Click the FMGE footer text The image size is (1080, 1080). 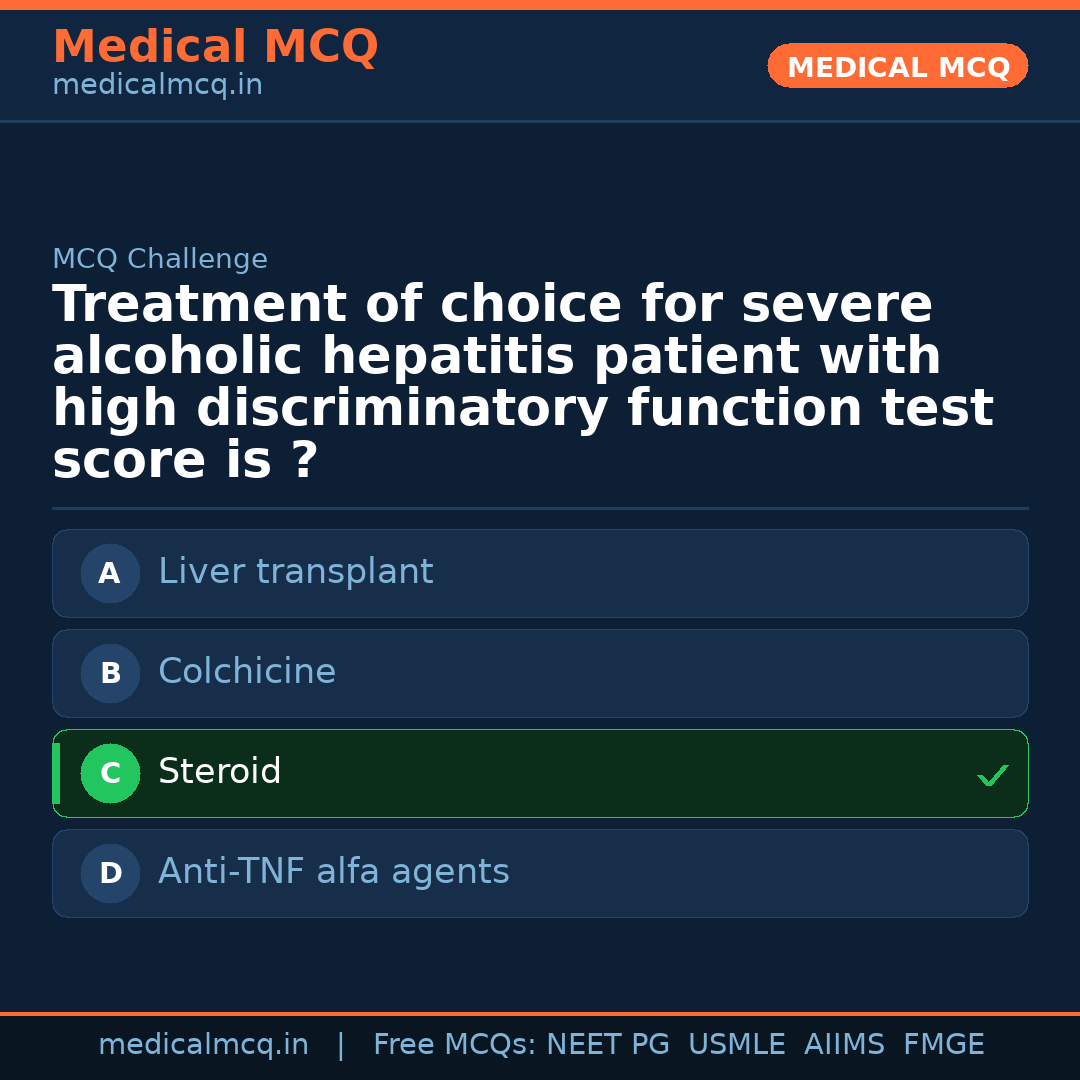[943, 1045]
